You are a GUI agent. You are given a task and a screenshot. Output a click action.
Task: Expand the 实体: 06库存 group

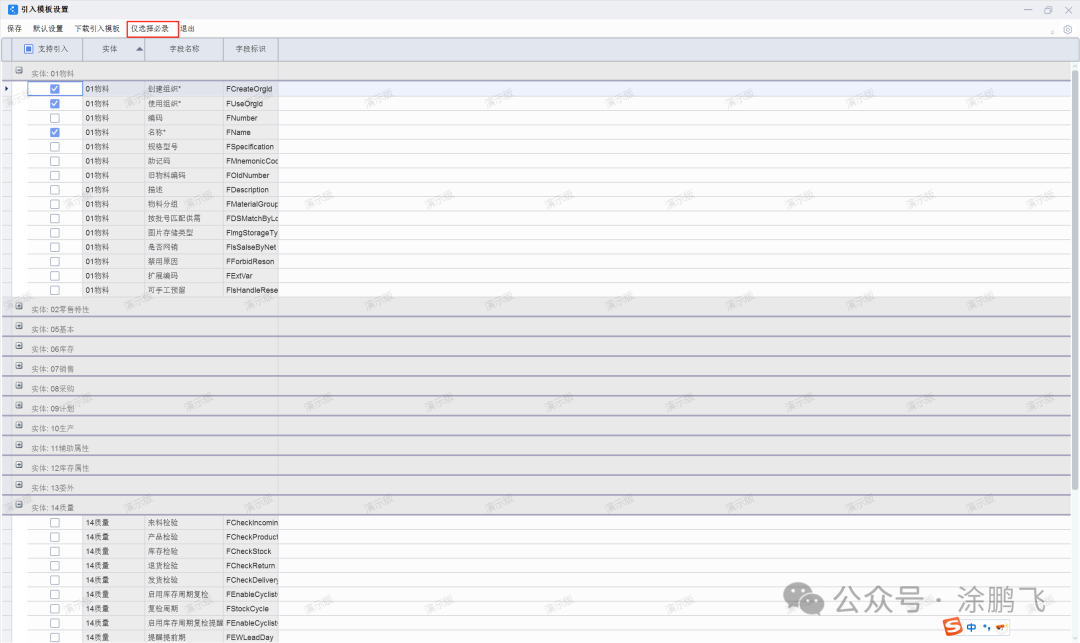coord(19,346)
